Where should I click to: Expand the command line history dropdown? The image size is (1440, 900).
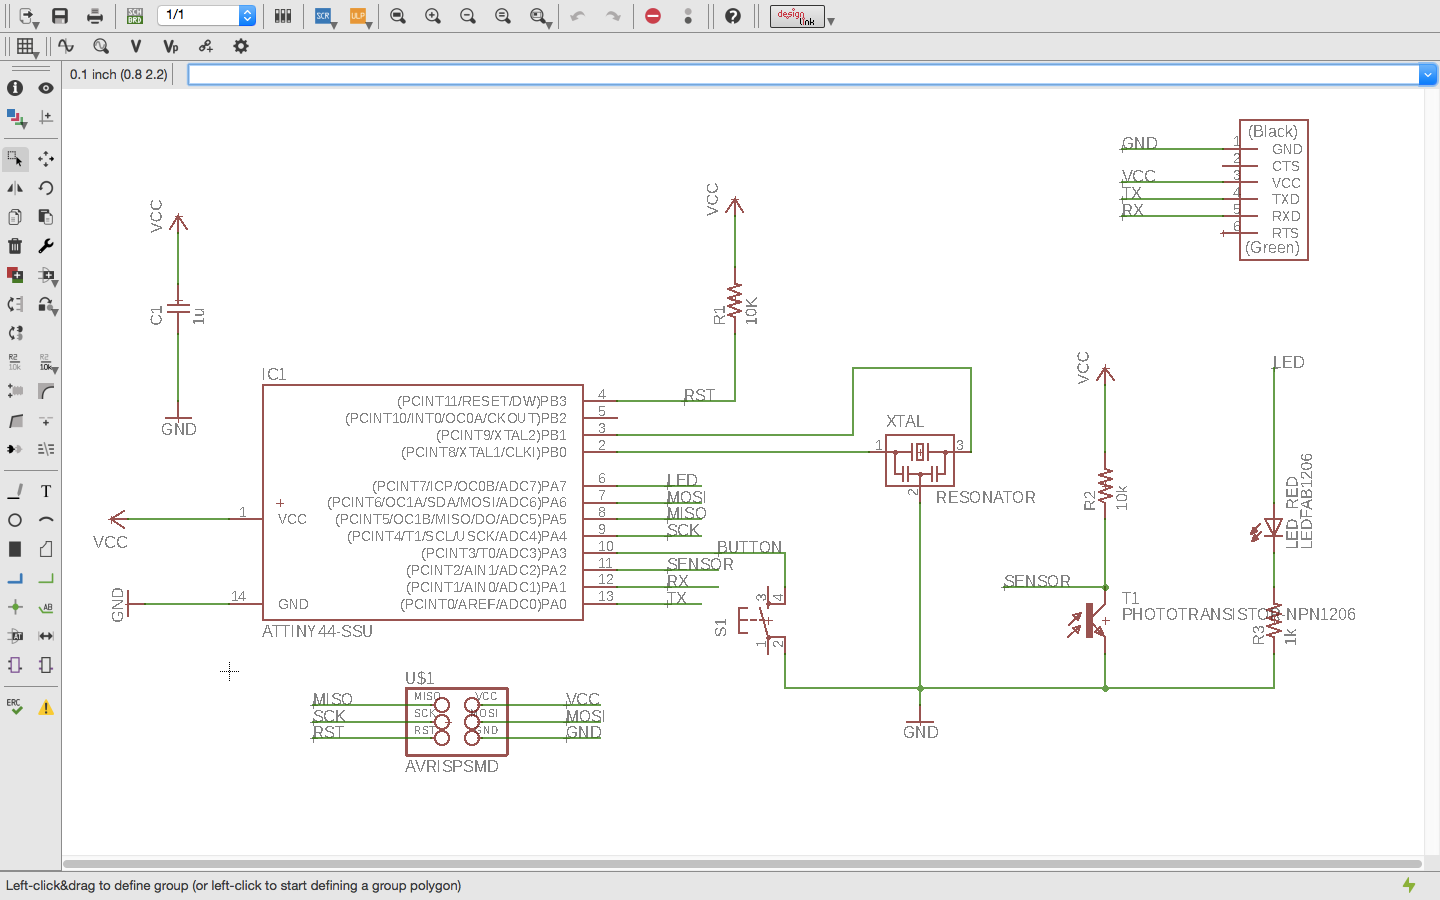[1427, 75]
